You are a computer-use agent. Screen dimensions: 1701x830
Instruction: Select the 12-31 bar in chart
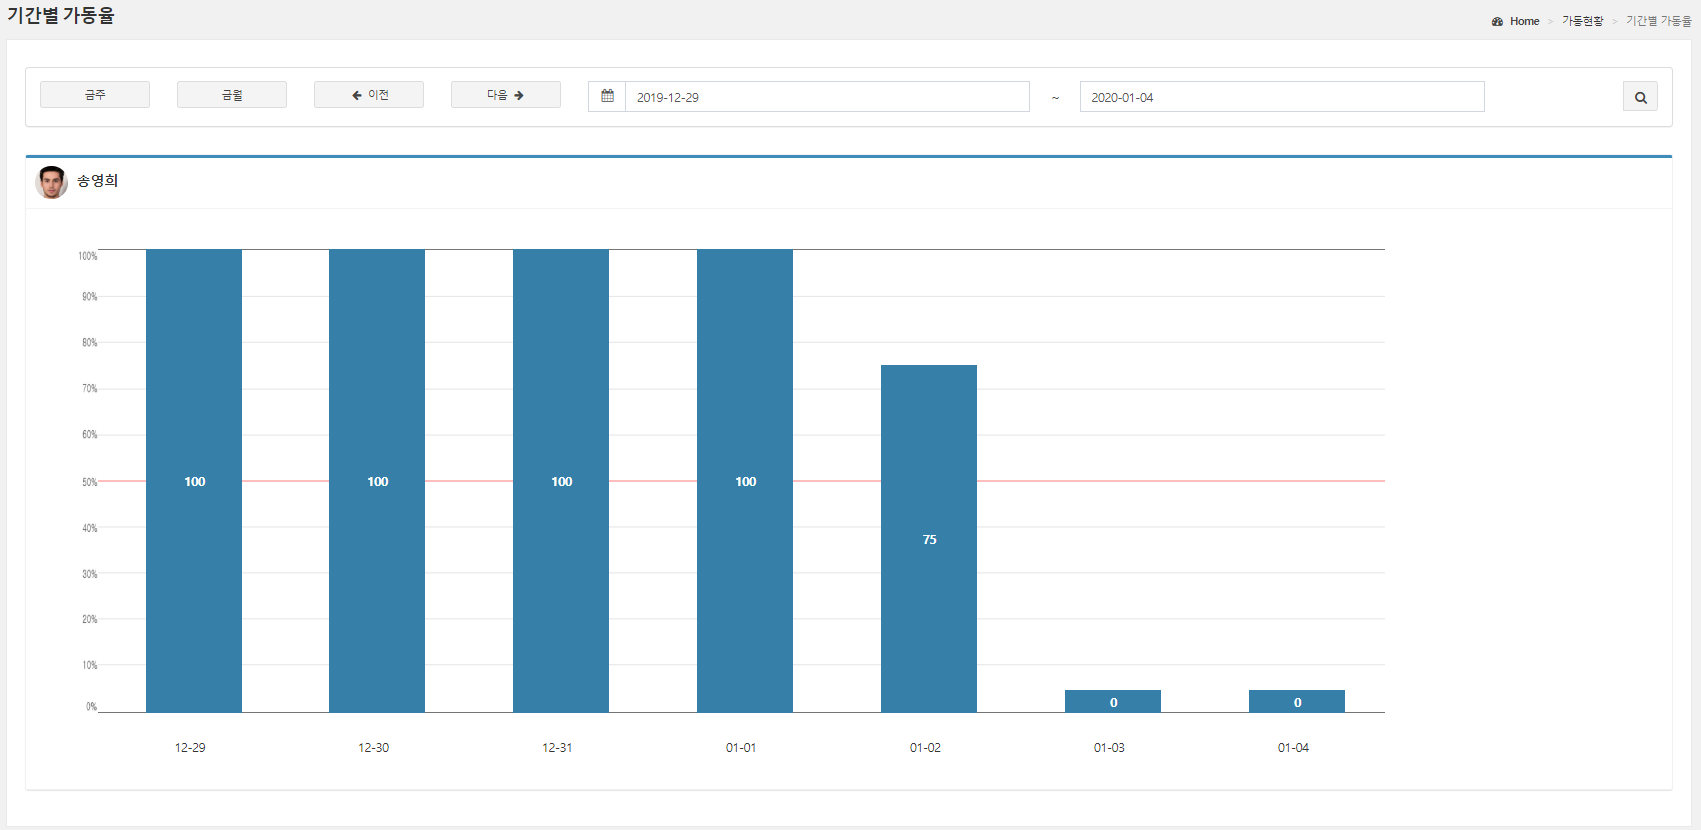coord(561,480)
